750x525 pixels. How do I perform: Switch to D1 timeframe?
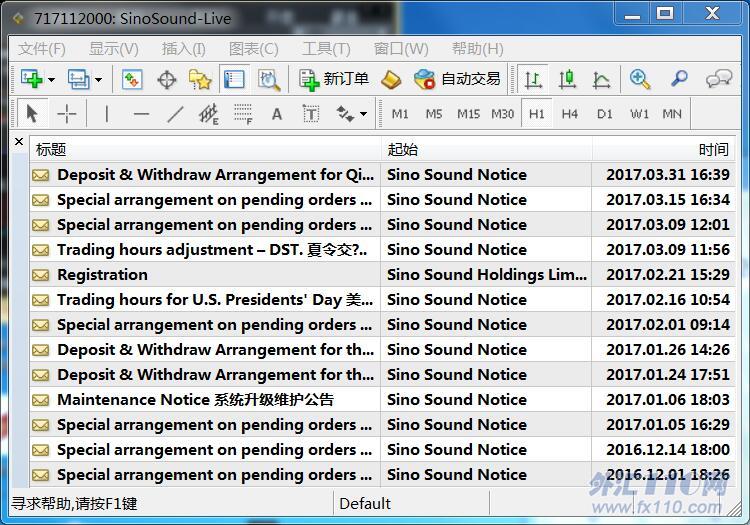tap(605, 114)
